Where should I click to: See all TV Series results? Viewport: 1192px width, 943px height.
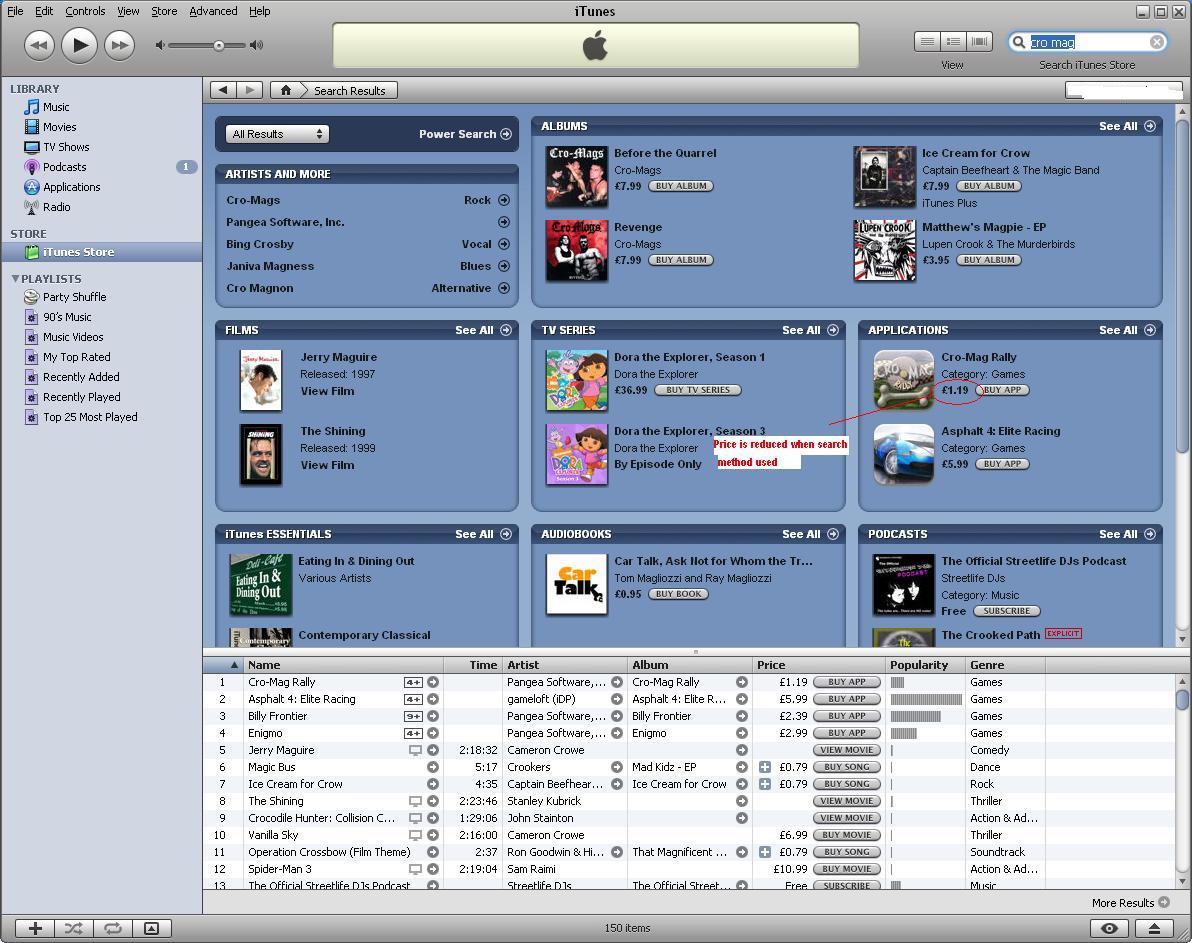tap(810, 330)
